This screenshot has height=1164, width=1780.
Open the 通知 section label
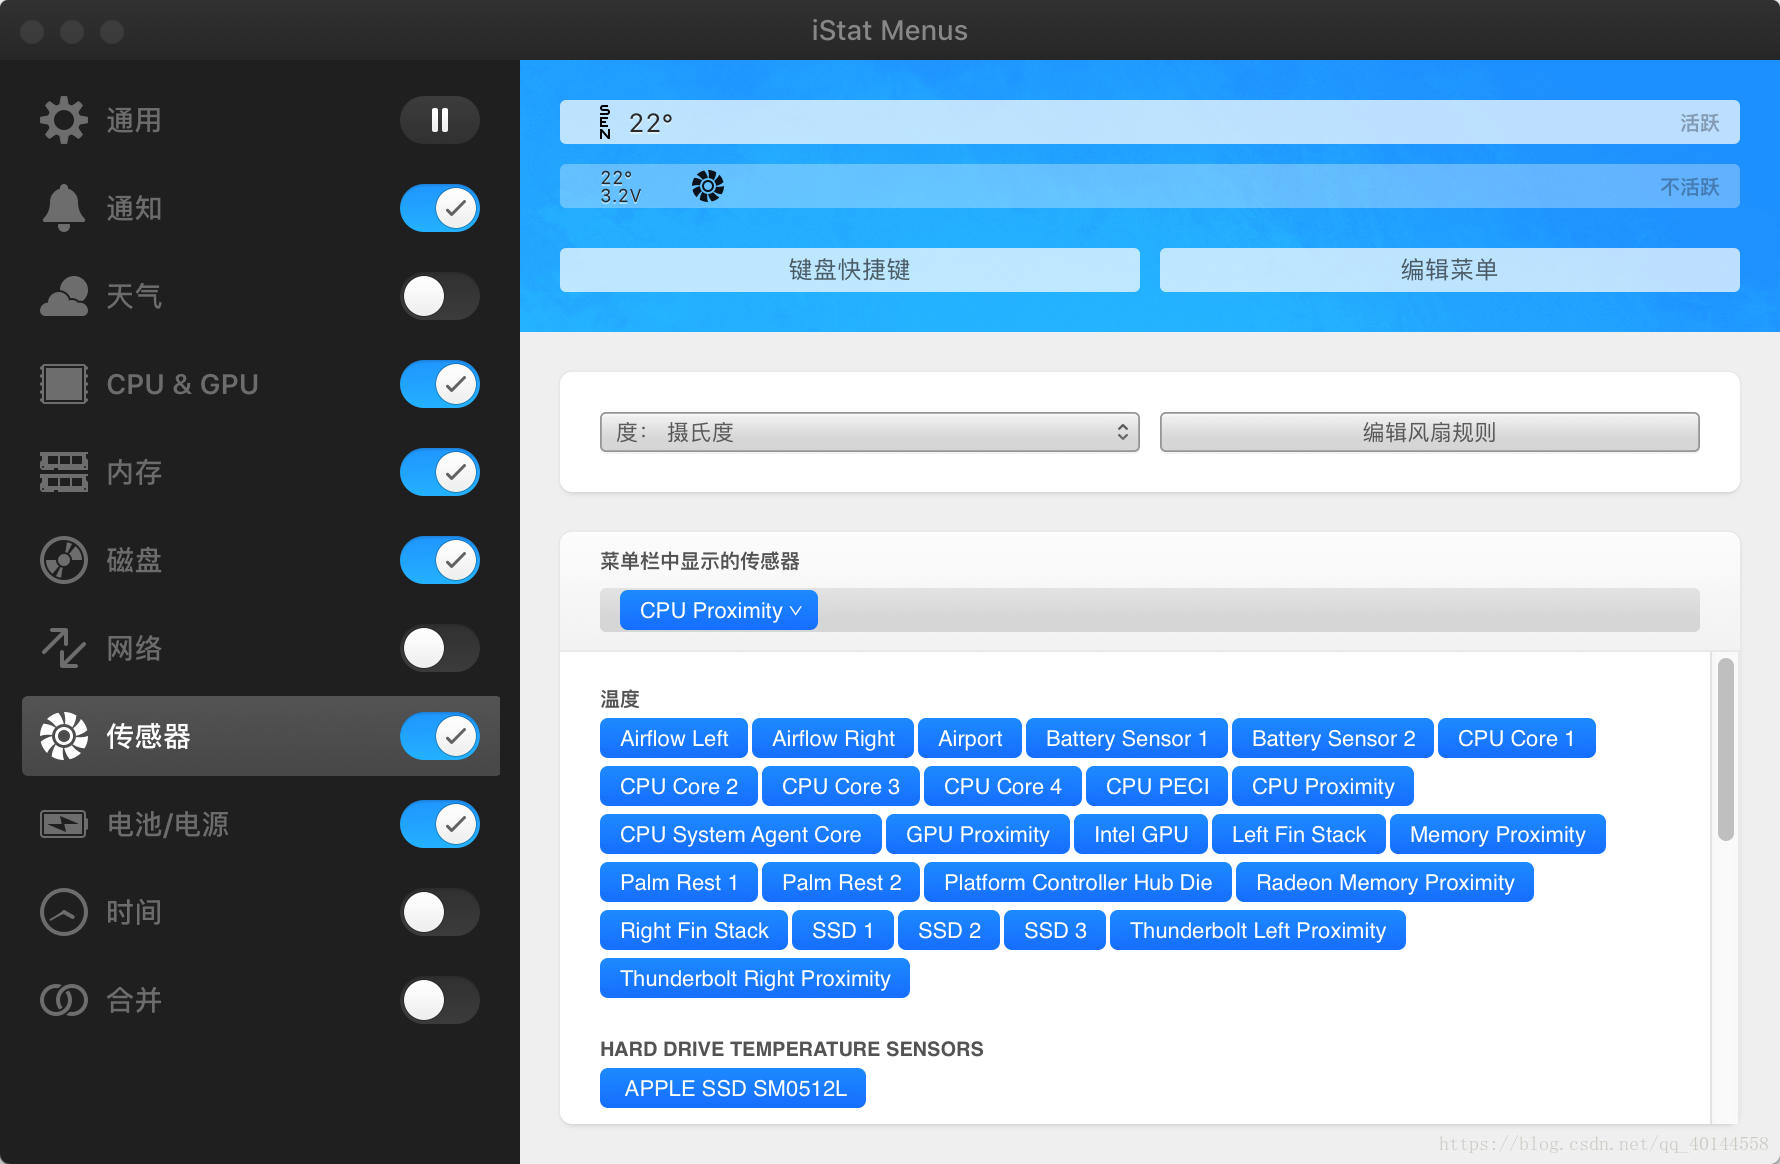pos(134,208)
